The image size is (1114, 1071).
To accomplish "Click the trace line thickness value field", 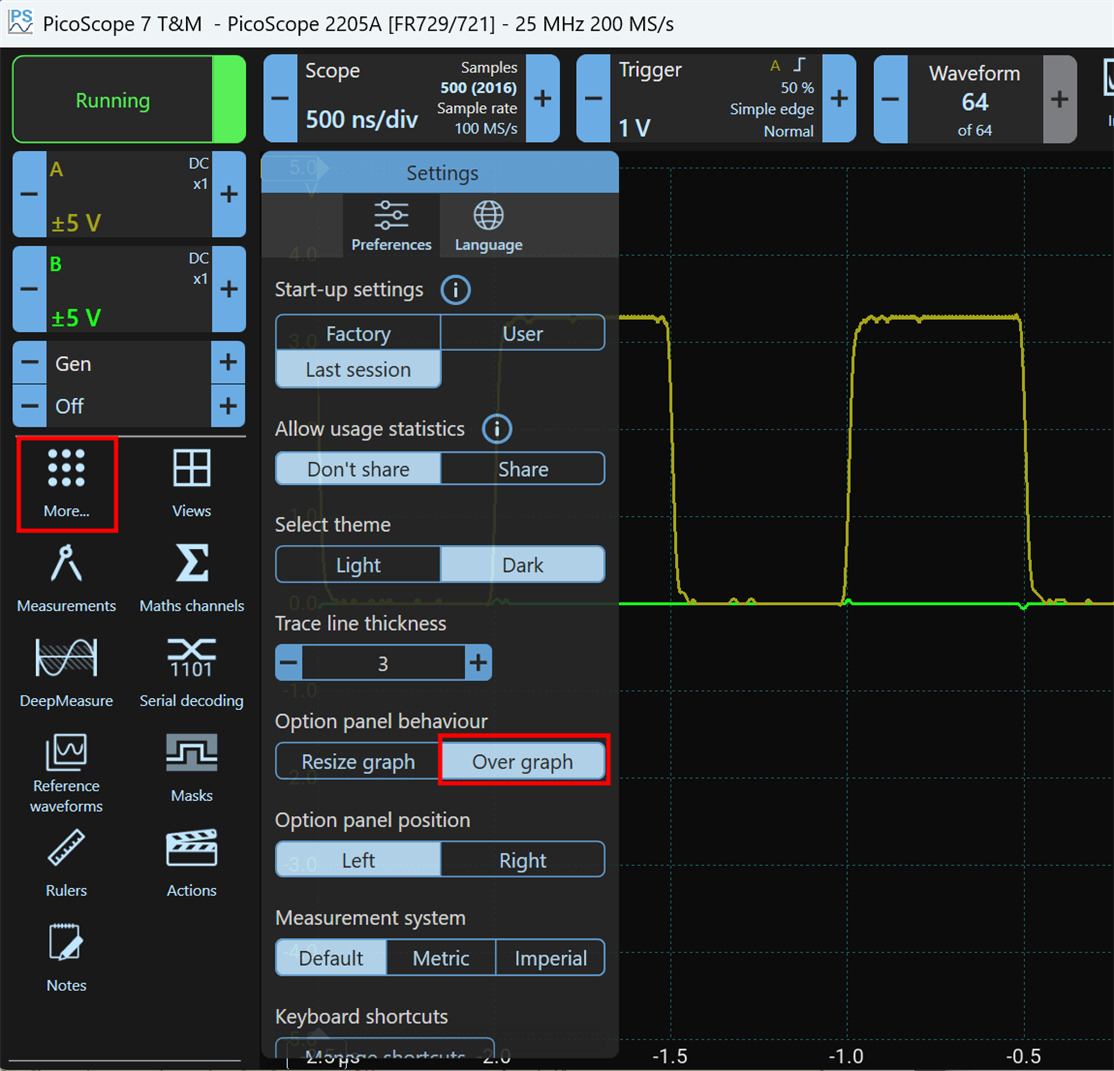I will (384, 663).
